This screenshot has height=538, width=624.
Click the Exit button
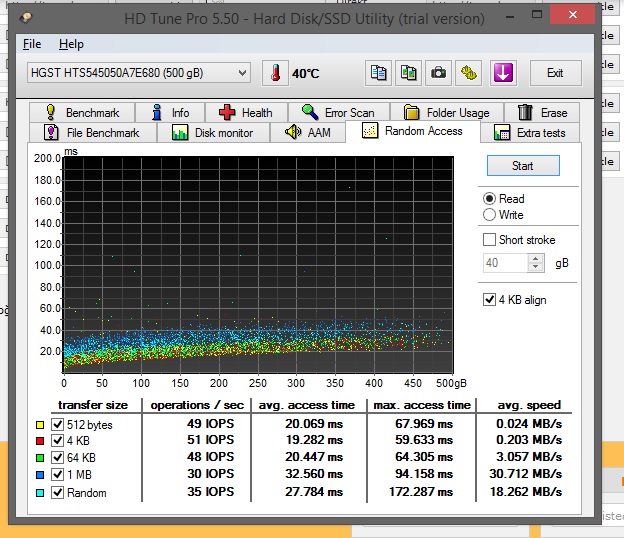click(556, 73)
